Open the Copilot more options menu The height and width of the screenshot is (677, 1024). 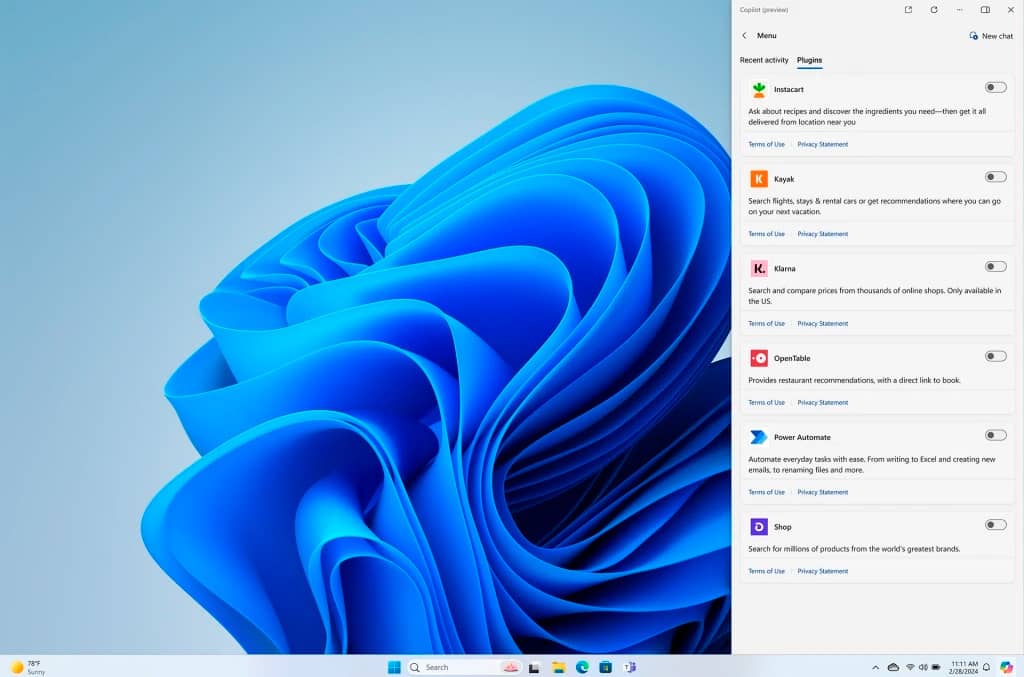960,10
